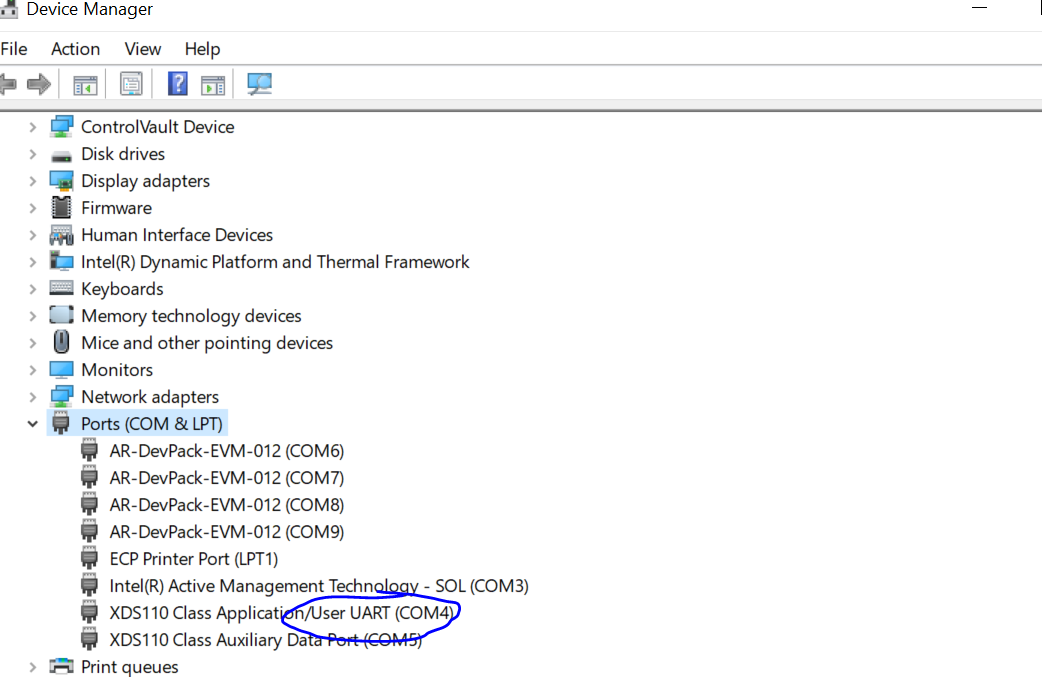Minimize the Device Manager window
1042x677 pixels.
tap(979, 8)
